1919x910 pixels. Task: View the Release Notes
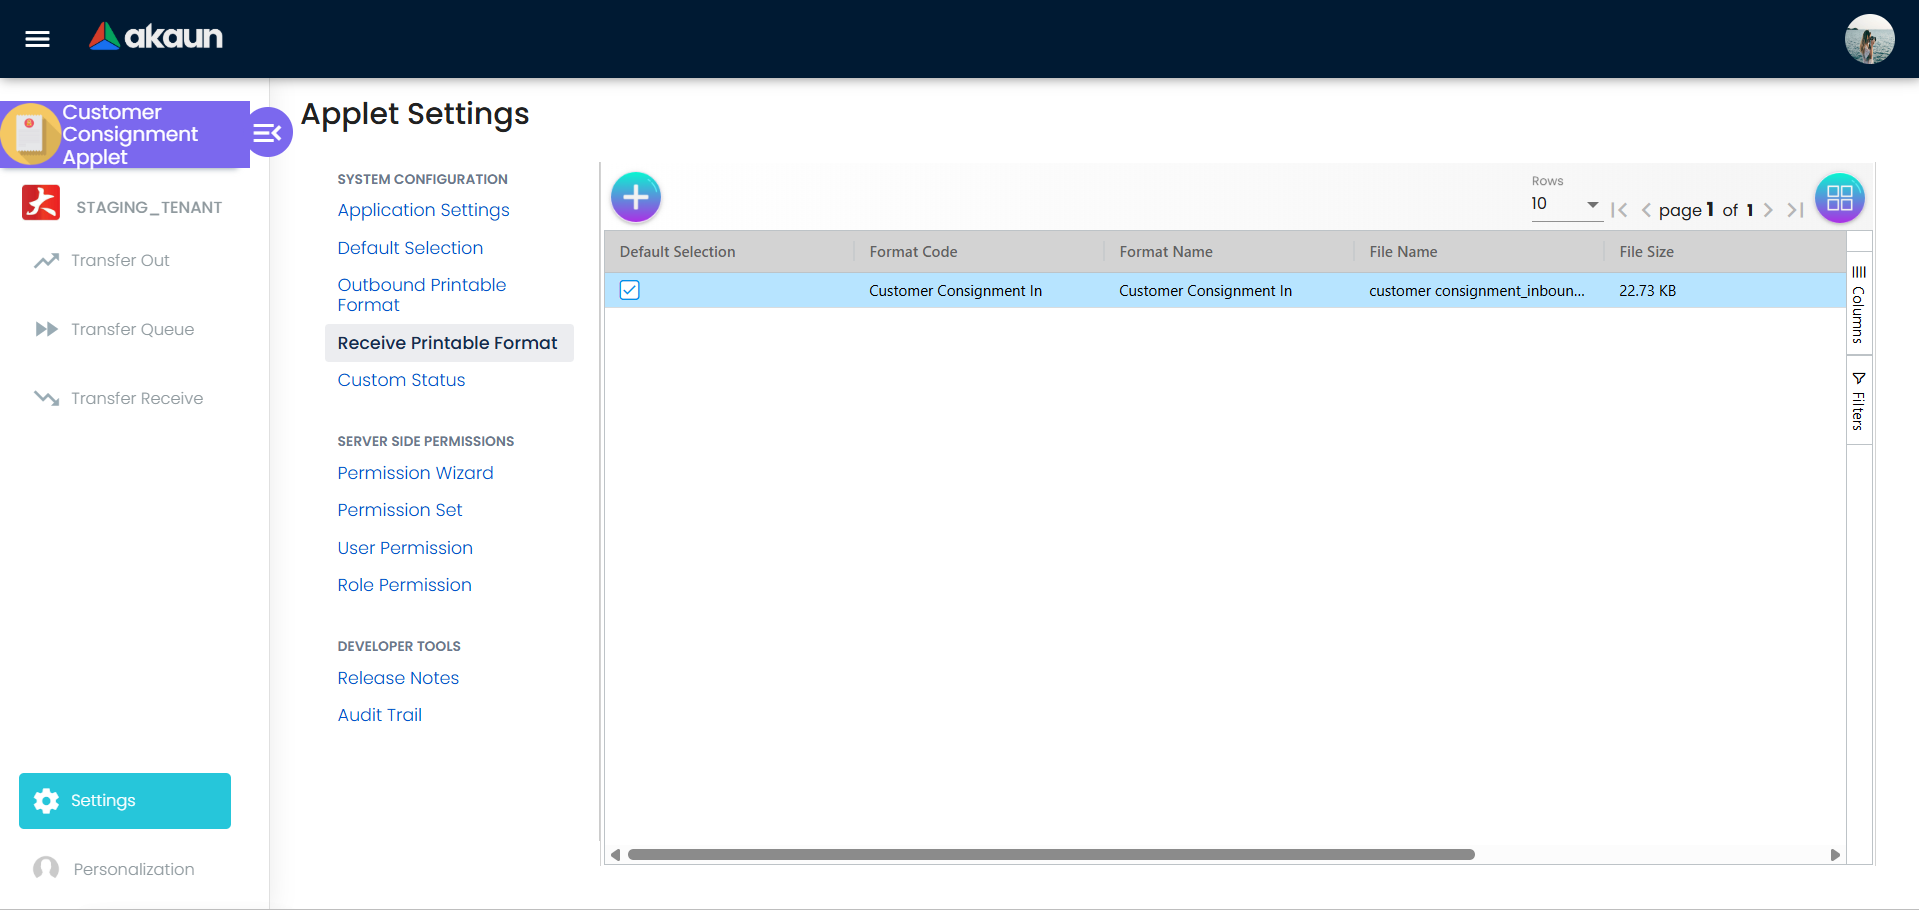click(398, 678)
